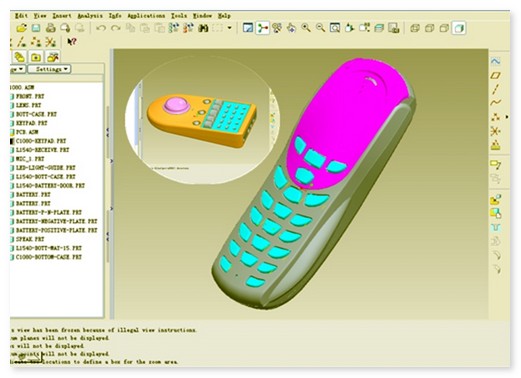Click the circular inset orange device thumbnail
The height and width of the screenshot is (378, 521).
[x=201, y=120]
